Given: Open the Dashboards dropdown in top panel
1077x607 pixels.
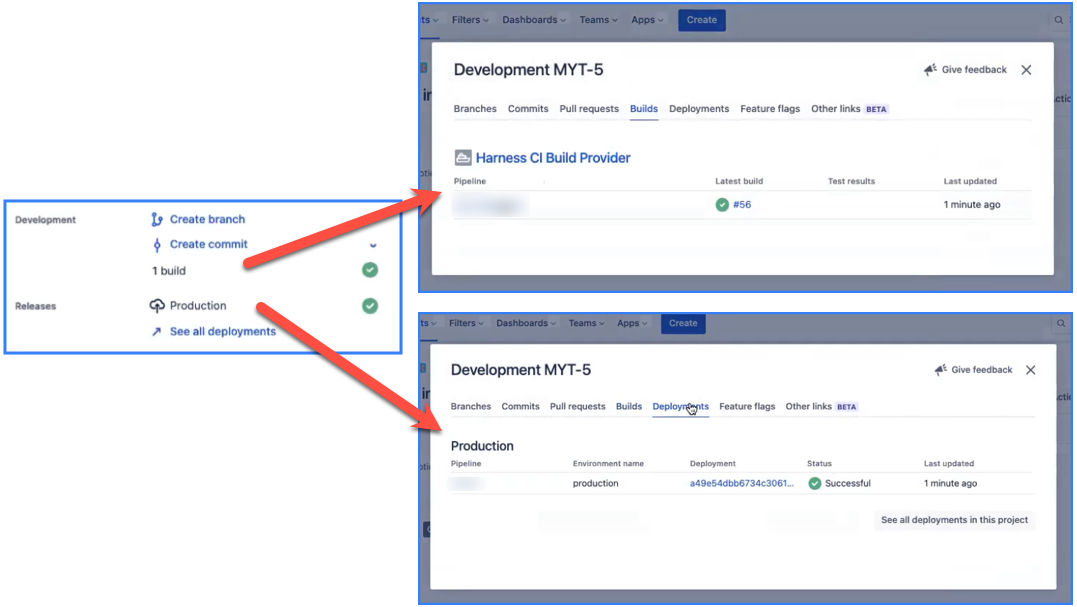Looking at the screenshot, I should pos(534,20).
